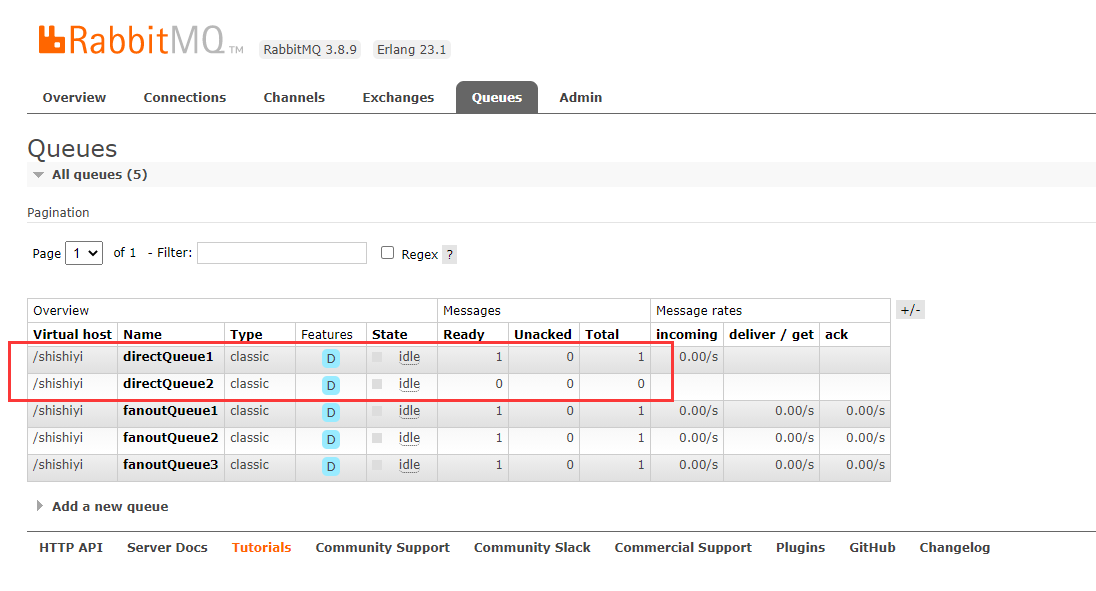Click the 0.00/s incoming rate for directQueue1
The image size is (1096, 591).
[x=698, y=356]
